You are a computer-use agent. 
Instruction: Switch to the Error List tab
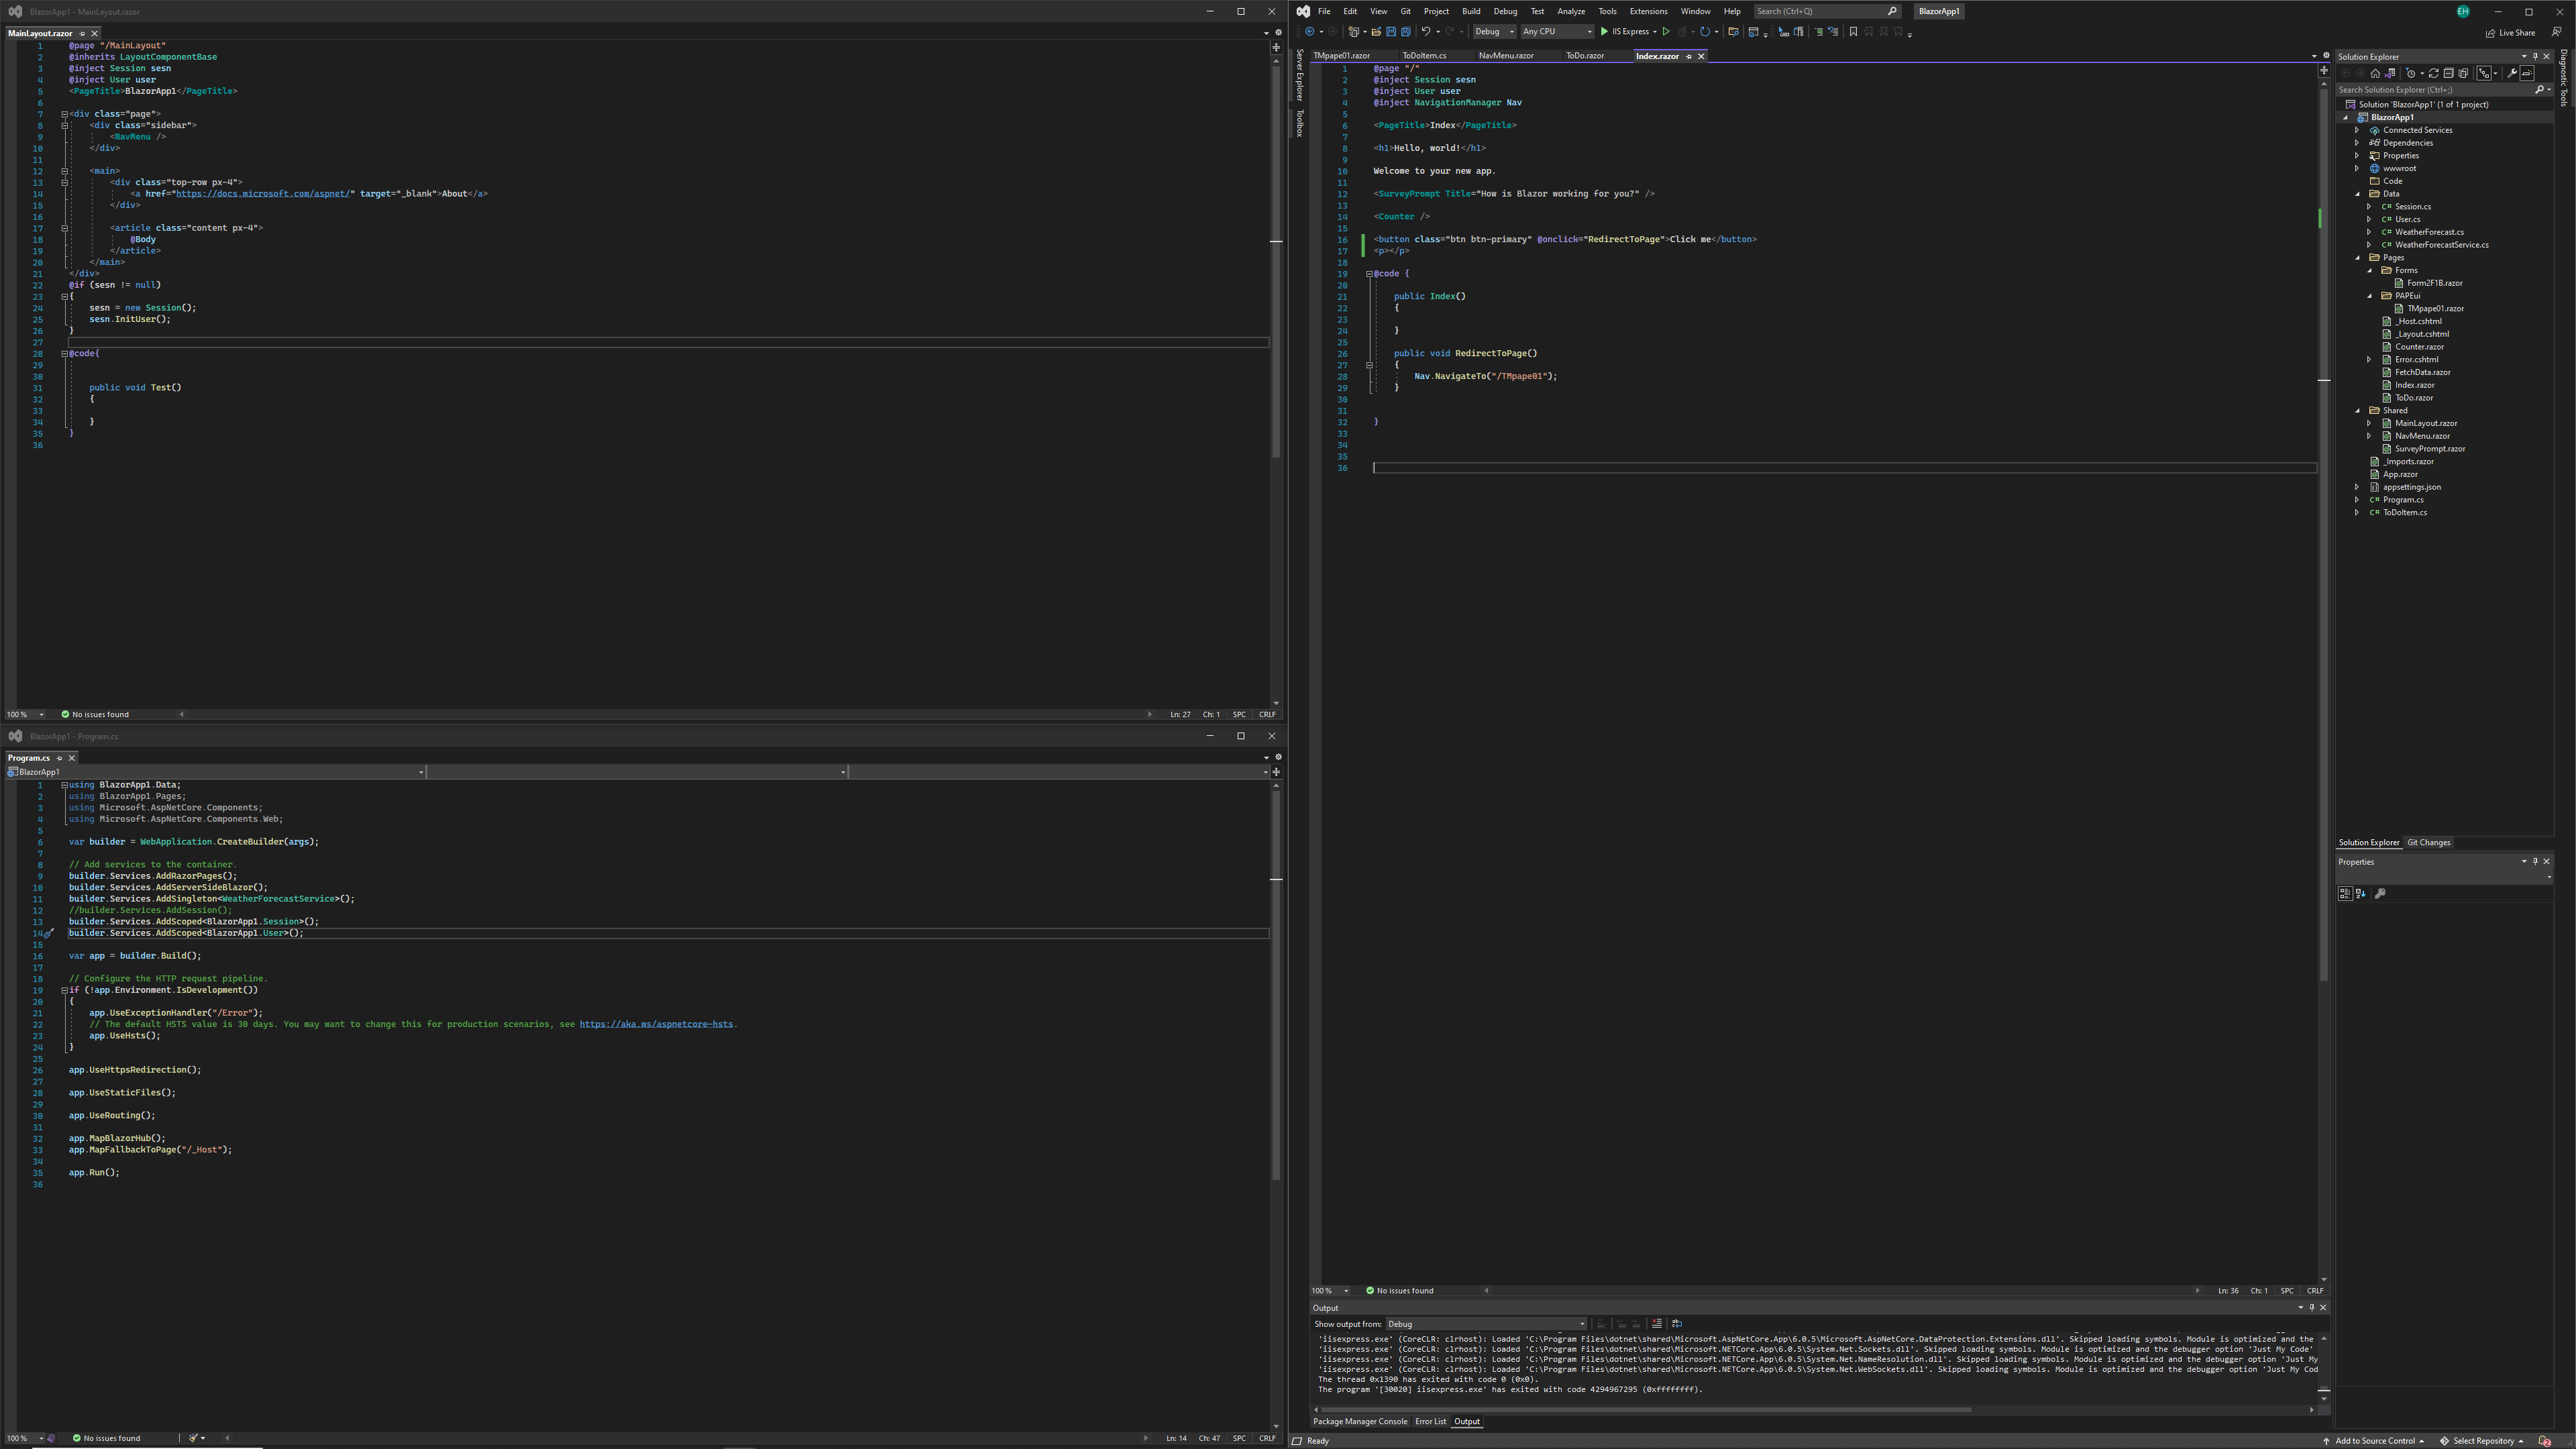[1430, 1422]
